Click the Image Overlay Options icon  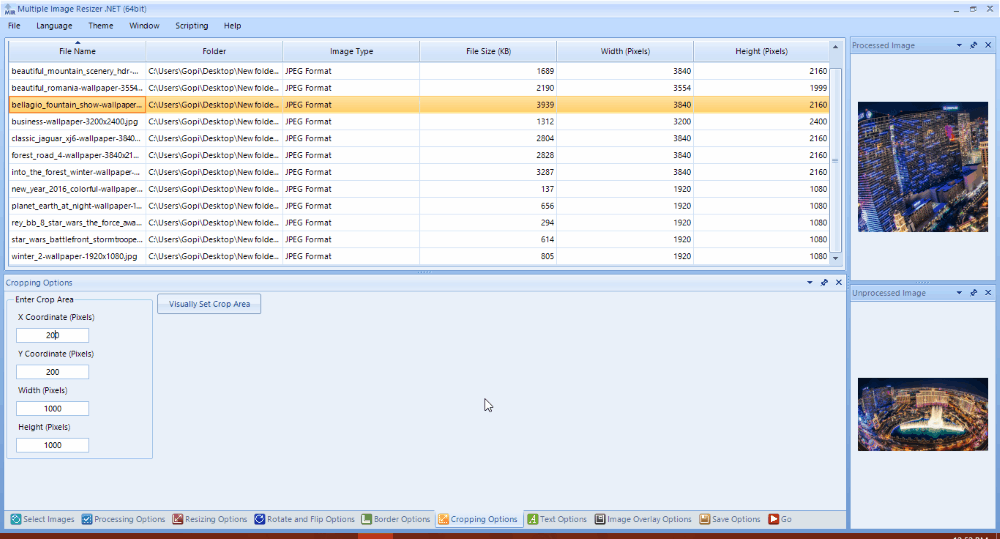(599, 519)
